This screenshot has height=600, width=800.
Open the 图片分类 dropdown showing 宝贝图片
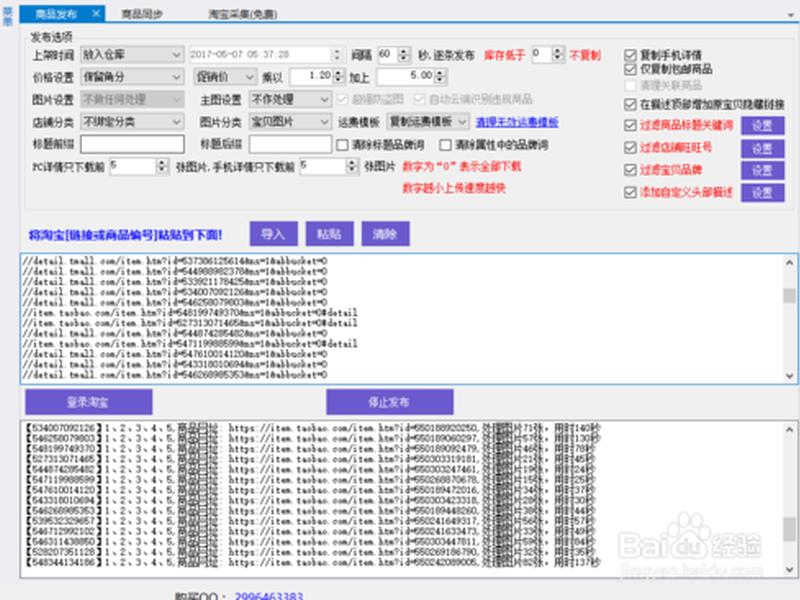[x=291, y=122]
